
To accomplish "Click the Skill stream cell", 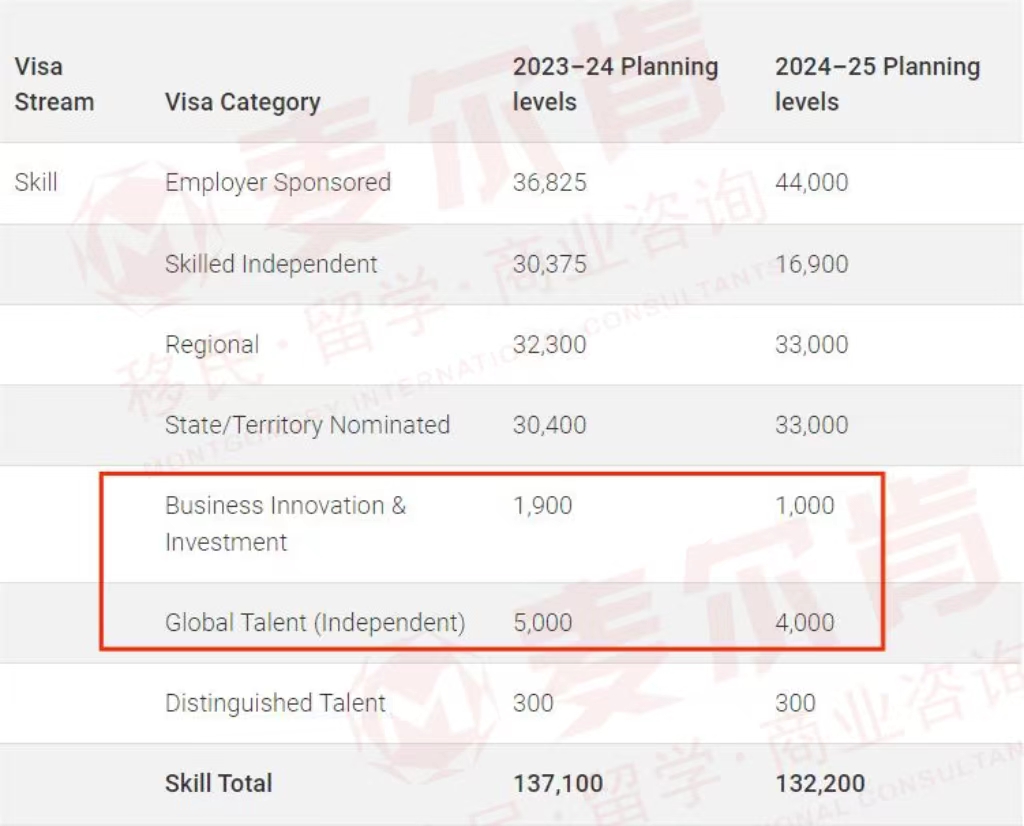I will click(x=36, y=182).
